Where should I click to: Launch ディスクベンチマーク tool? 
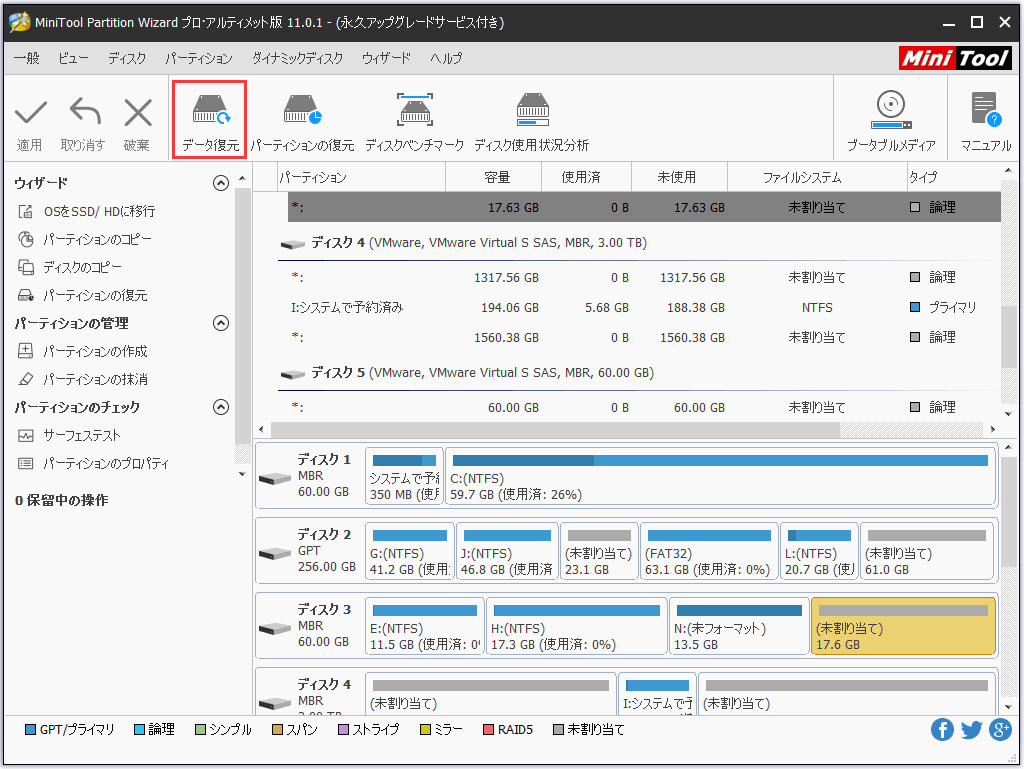(x=414, y=117)
